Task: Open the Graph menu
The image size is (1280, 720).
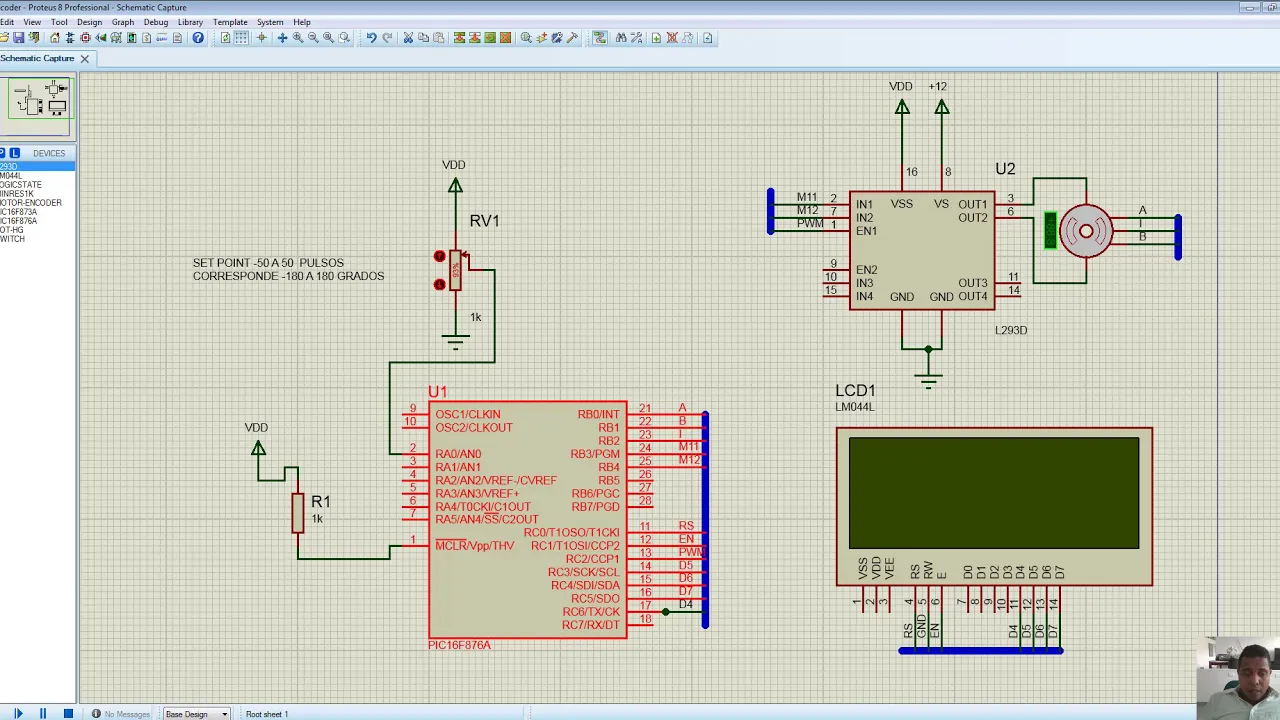Action: tap(123, 22)
